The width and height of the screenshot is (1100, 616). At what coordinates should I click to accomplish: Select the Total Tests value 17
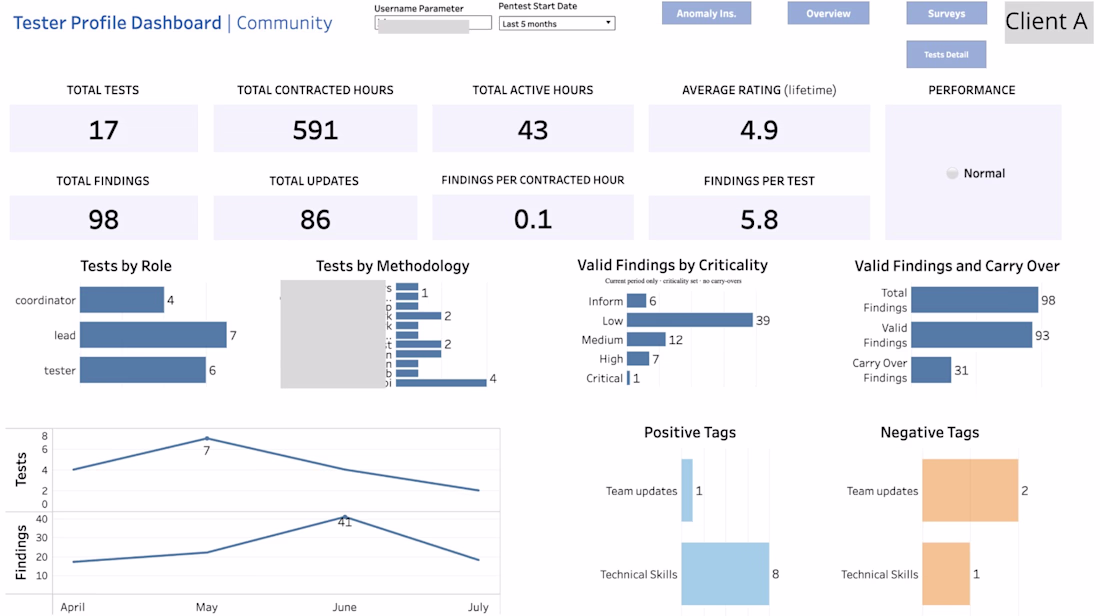pyautogui.click(x=103, y=130)
